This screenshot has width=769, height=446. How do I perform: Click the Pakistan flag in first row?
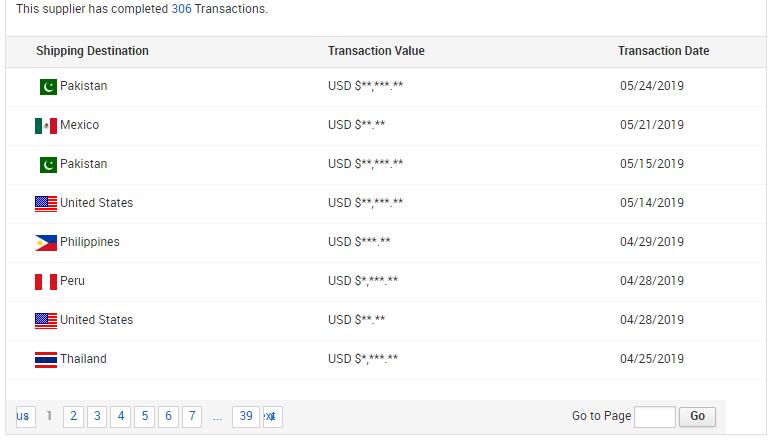click(x=48, y=87)
